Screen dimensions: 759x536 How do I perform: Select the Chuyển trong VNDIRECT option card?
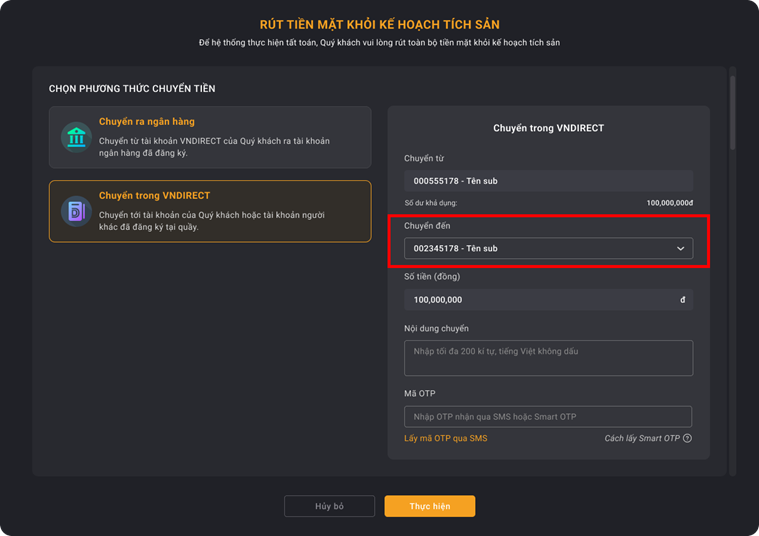click(210, 211)
